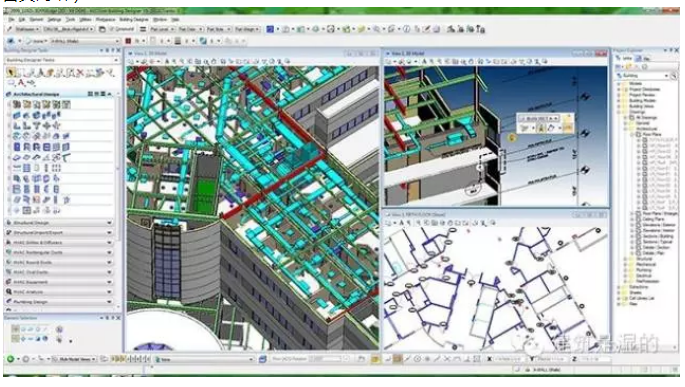Switch to File tab in Project Explorer

(643, 58)
